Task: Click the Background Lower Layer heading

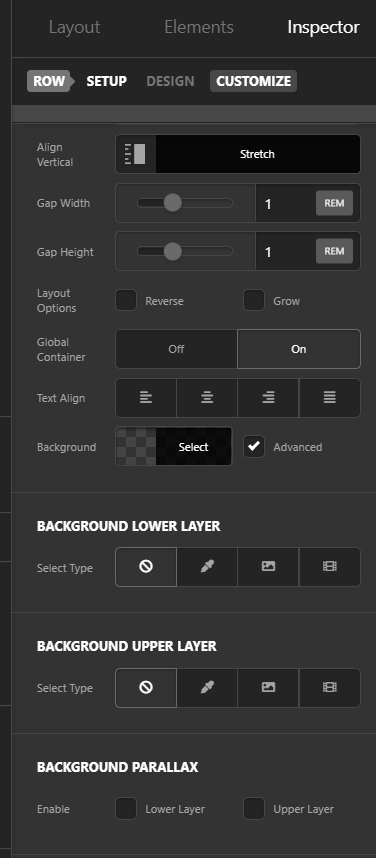Action: 129,526
